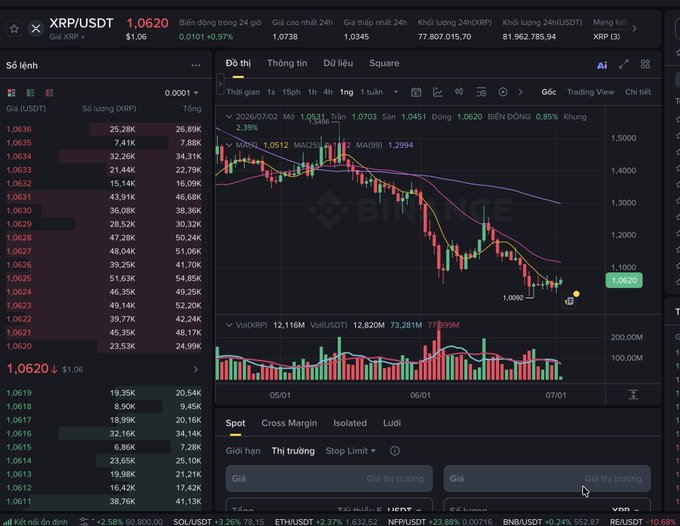Choose Thị trường market order type

(293, 451)
